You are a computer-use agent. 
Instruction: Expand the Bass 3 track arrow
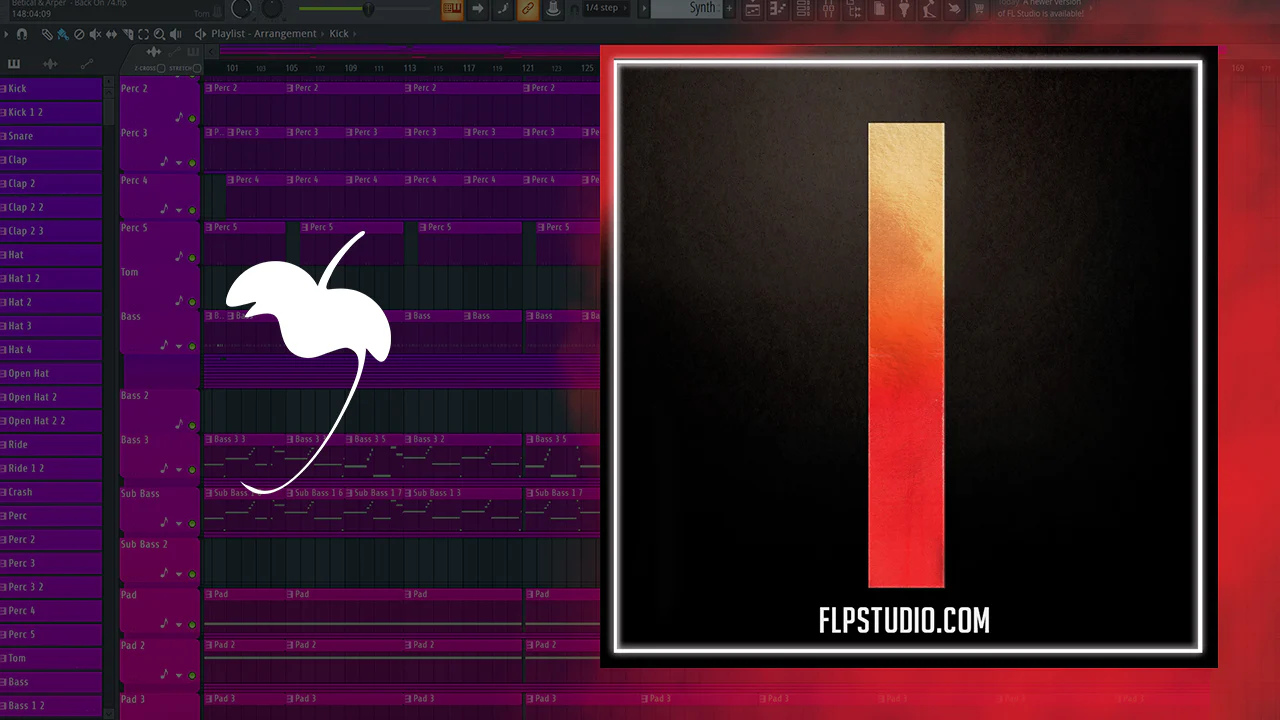click(x=180, y=470)
